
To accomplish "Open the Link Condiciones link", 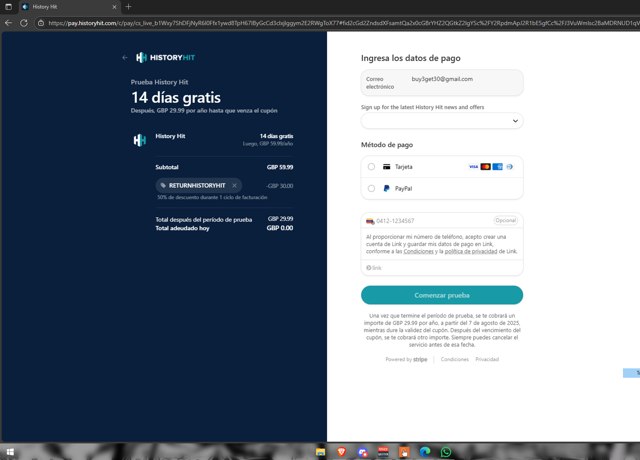I will [418, 251].
